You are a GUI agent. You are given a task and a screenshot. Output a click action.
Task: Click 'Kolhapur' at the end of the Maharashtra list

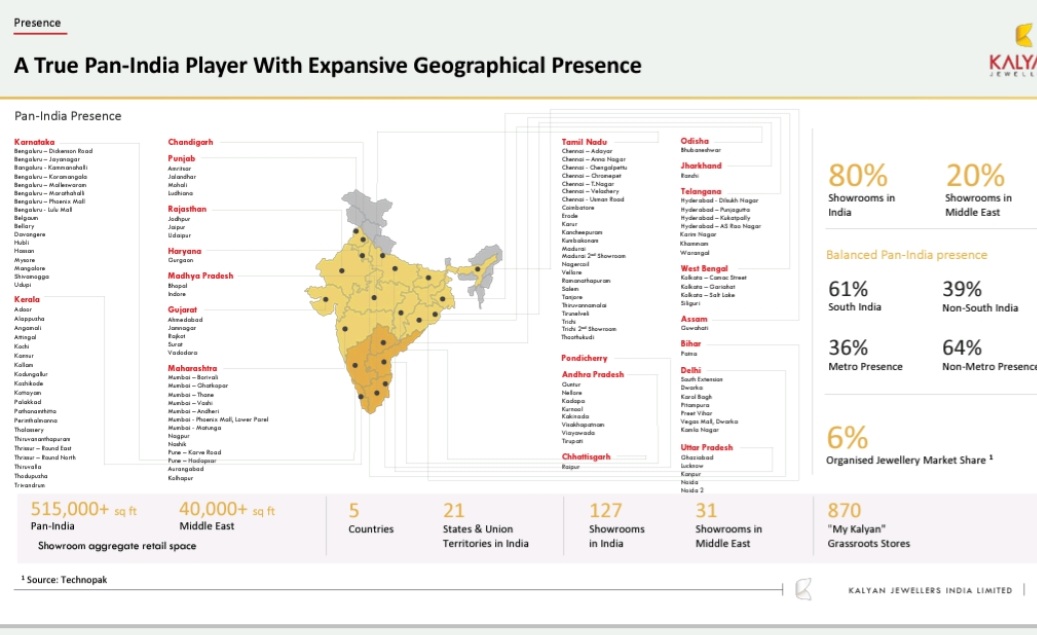coord(181,478)
